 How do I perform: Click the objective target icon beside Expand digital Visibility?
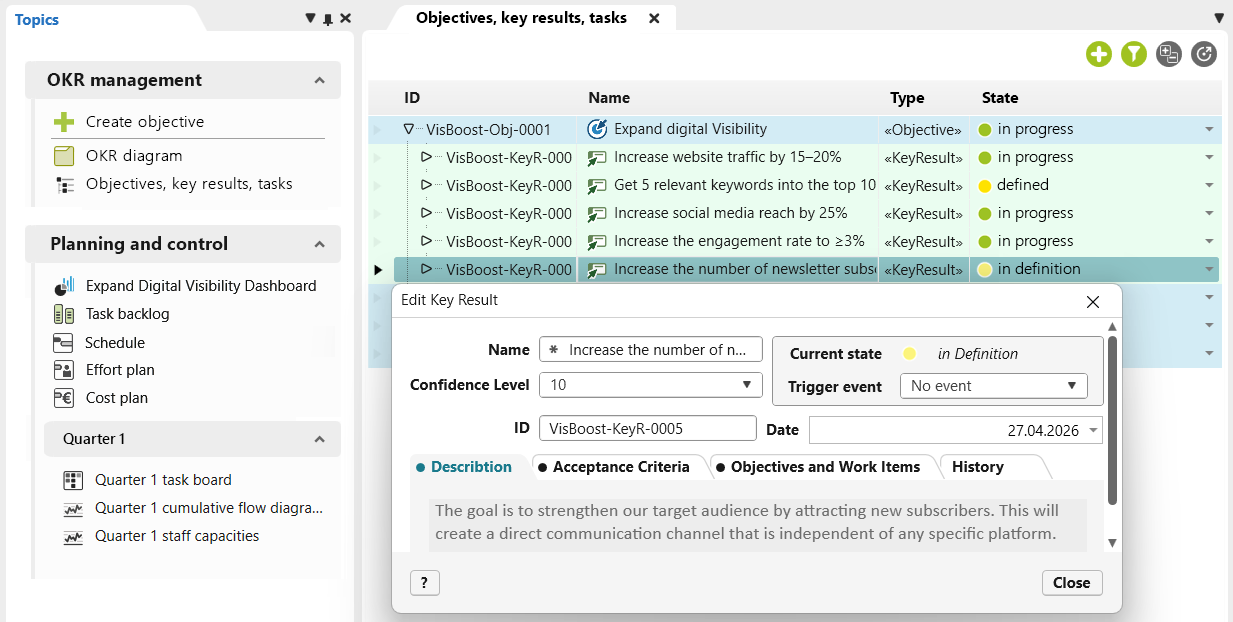click(x=597, y=129)
